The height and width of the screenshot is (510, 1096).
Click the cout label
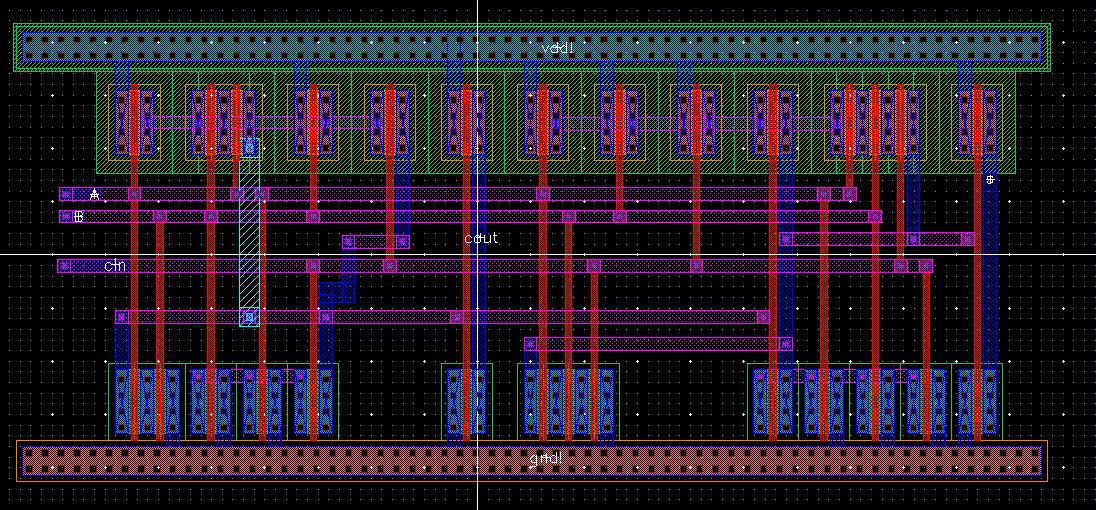click(x=482, y=238)
